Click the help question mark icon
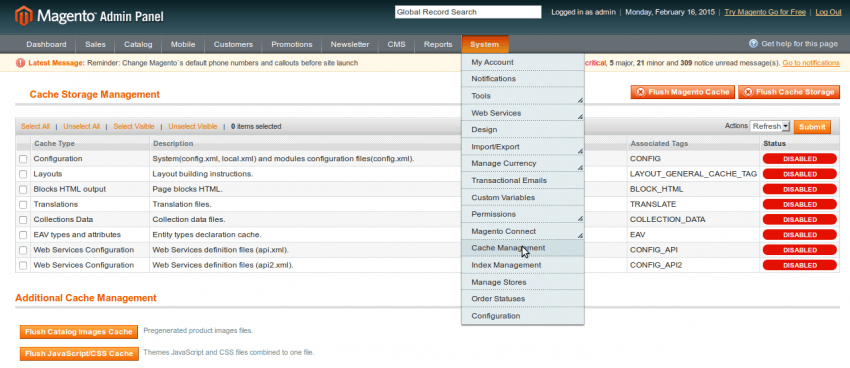 [x=753, y=44]
